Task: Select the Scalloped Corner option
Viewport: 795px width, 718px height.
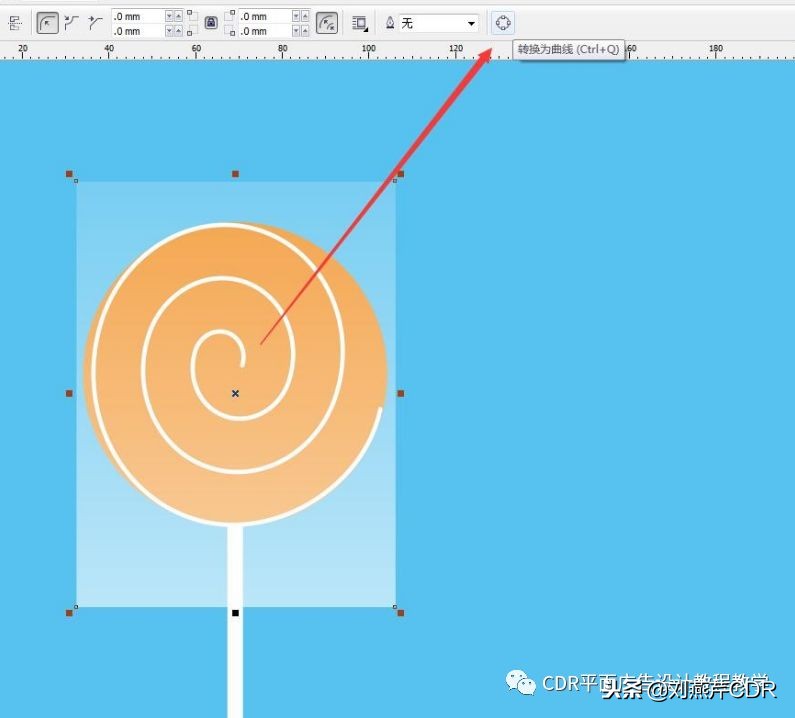Action: 71,23
